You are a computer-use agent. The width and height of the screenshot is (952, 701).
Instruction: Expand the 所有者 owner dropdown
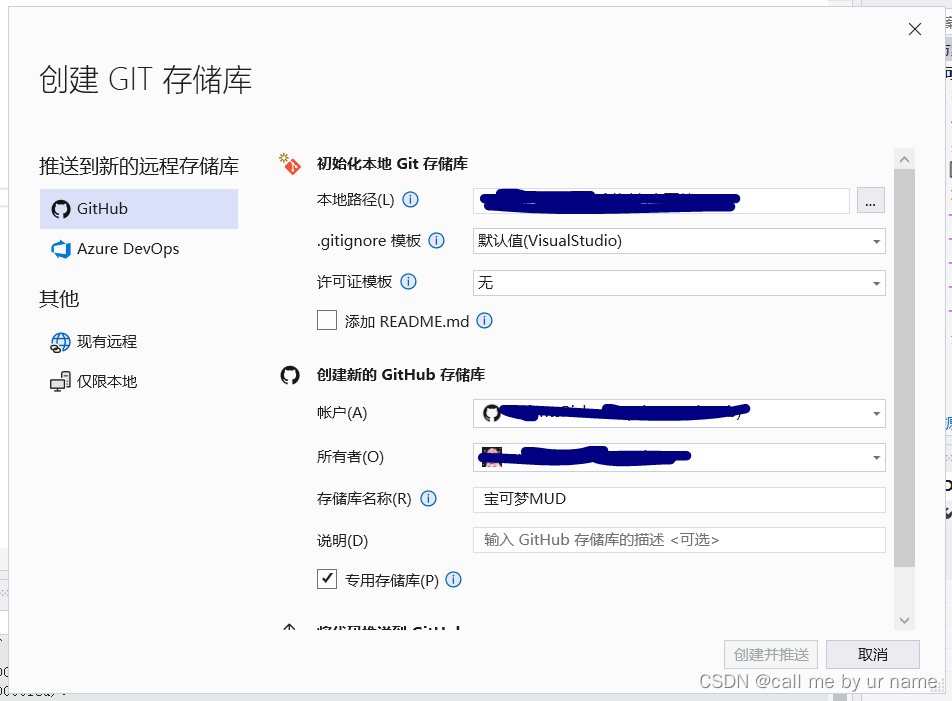(x=877, y=457)
